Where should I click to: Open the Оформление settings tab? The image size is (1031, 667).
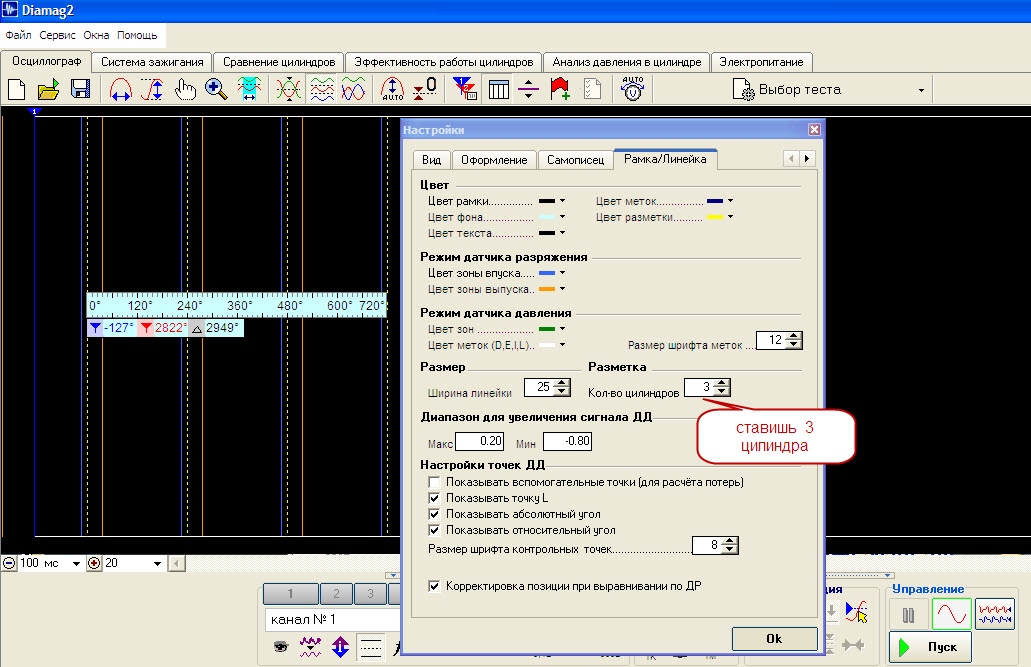(x=494, y=160)
